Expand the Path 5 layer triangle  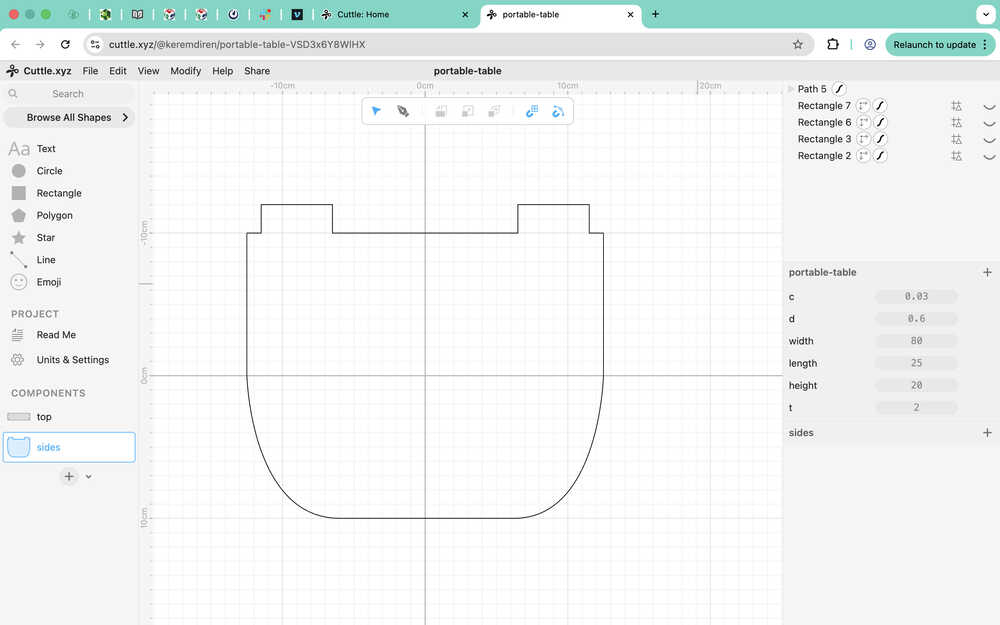(791, 89)
